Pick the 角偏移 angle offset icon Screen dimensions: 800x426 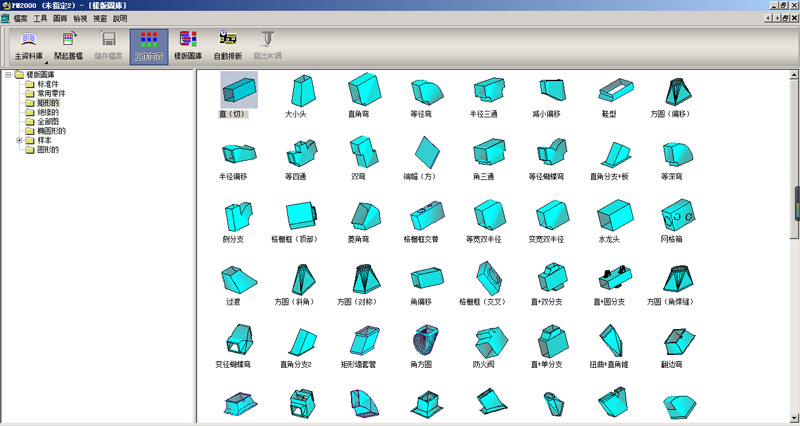pyautogui.click(x=428, y=279)
